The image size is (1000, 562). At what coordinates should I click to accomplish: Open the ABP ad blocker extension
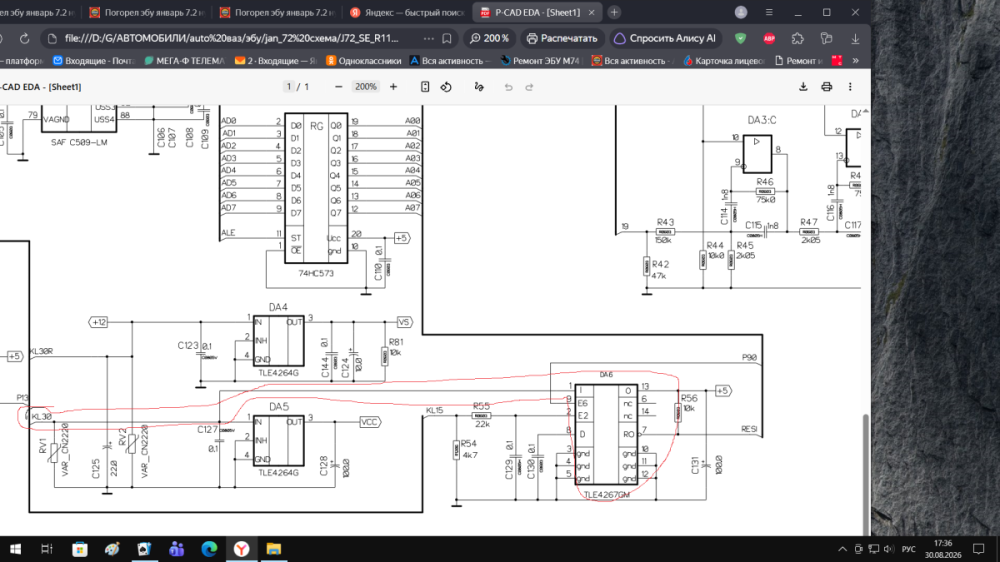click(x=769, y=38)
